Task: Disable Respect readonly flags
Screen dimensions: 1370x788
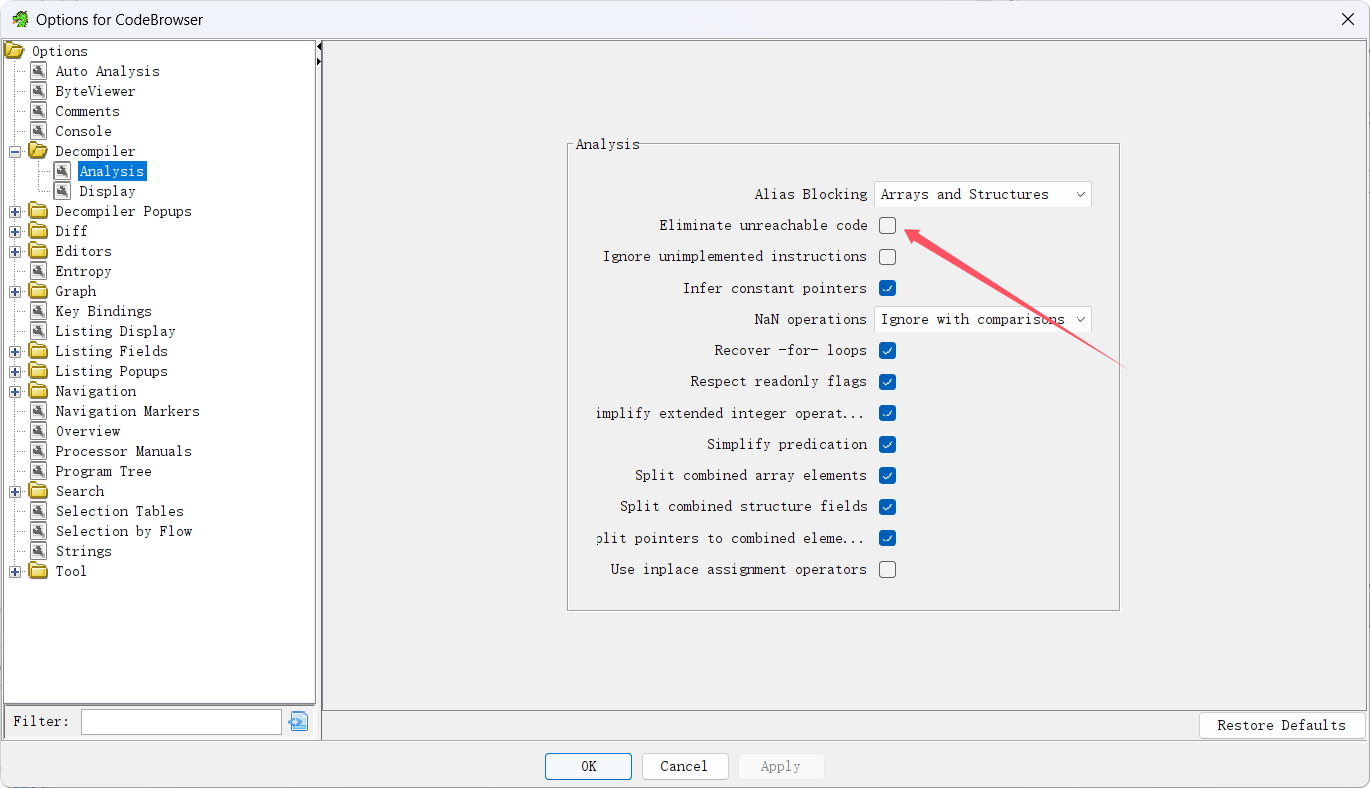Action: pos(887,382)
